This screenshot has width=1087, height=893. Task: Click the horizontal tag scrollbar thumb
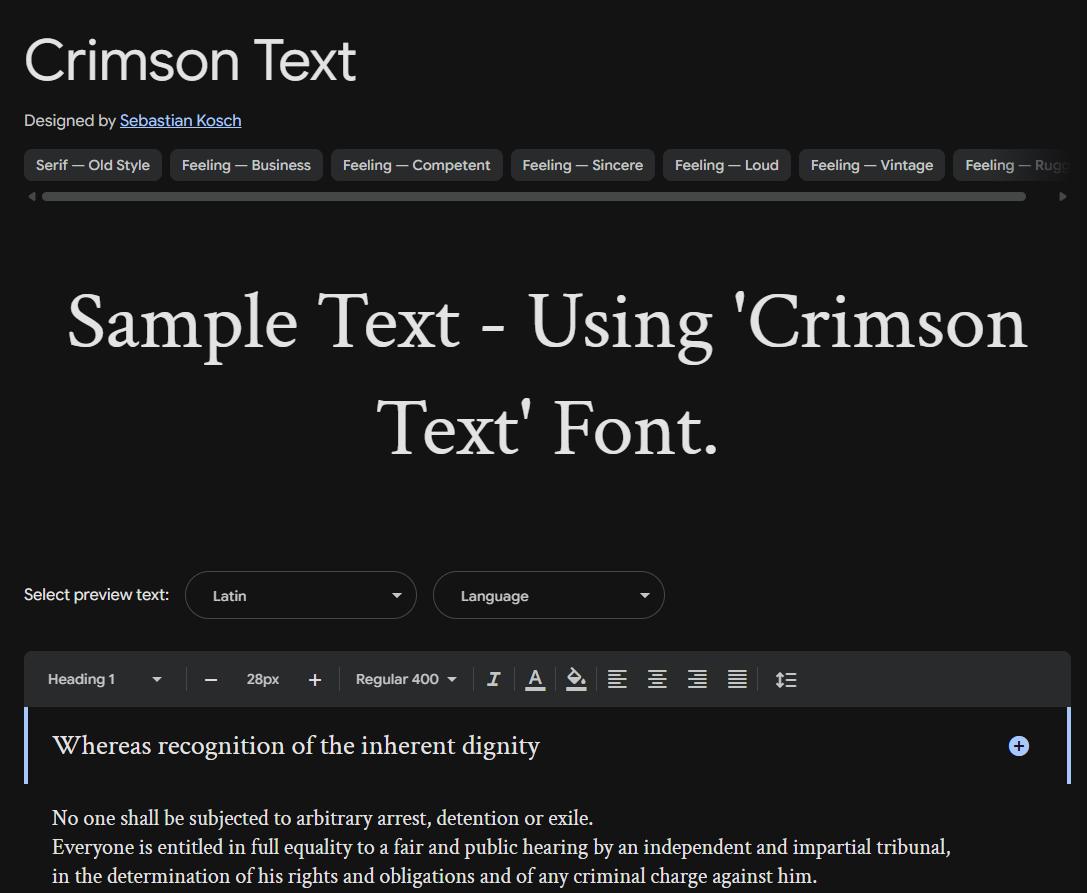point(534,197)
